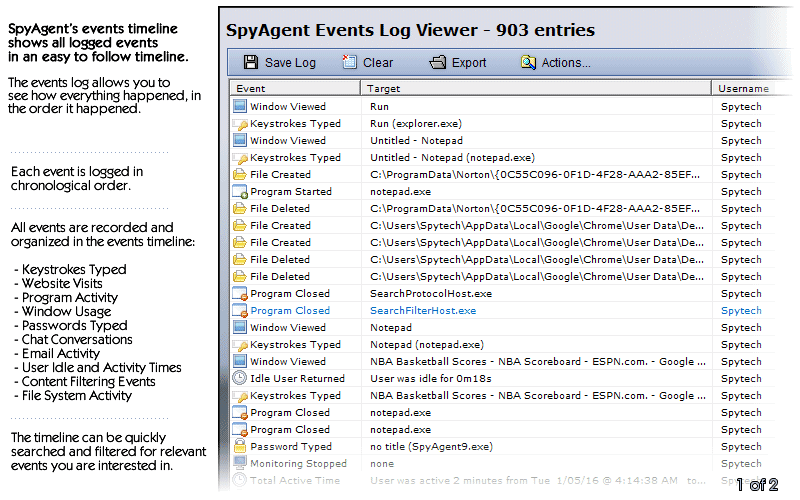
Task: Click the key icon for 'Untitled - Notepad (notepad.exe)' row
Action: point(239,158)
